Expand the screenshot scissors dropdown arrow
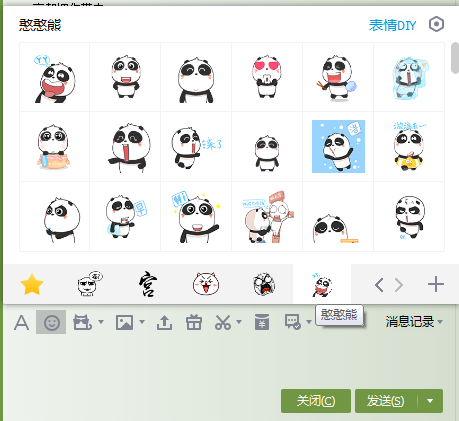The image size is (459, 421). 239,322
